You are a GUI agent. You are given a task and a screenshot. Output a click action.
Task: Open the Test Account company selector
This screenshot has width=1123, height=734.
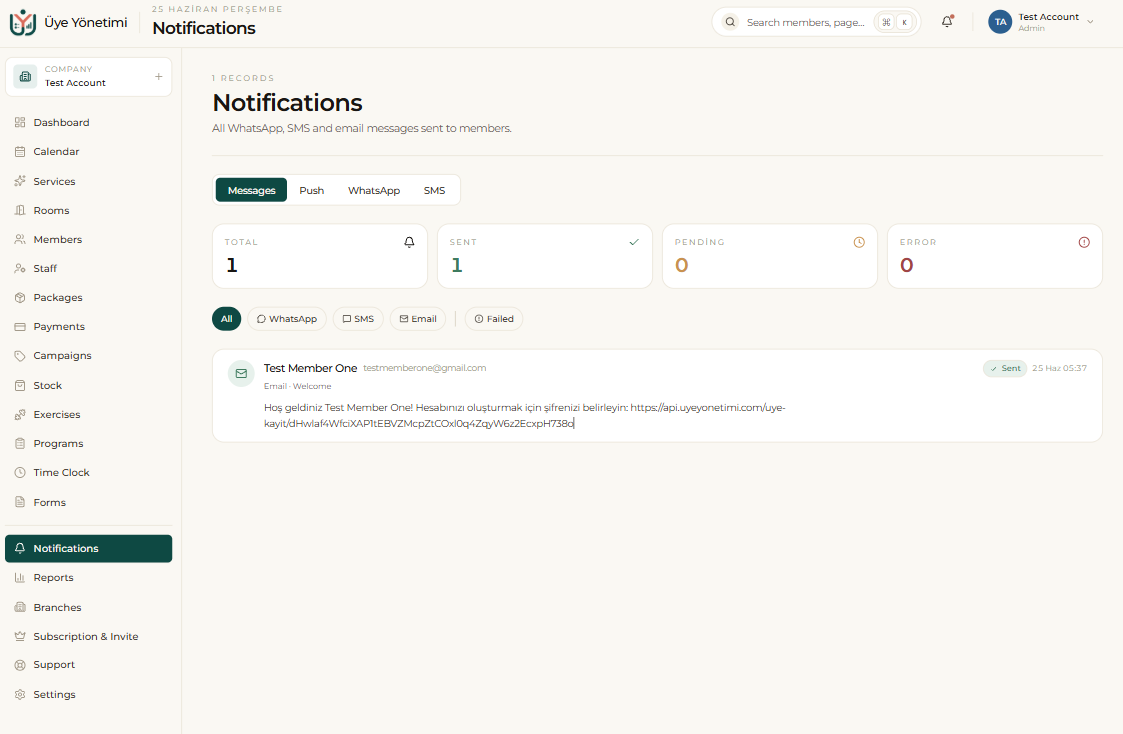click(x=88, y=77)
